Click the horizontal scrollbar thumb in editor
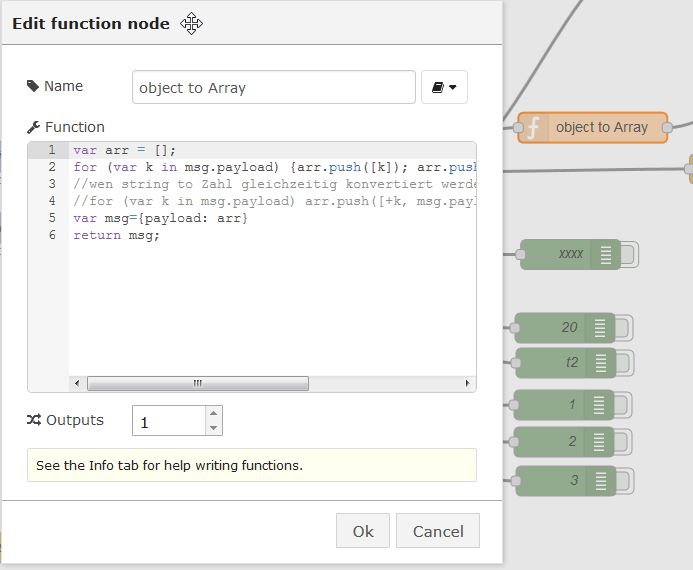Screen dimensions: 693x570 pyautogui.click(x=198, y=383)
